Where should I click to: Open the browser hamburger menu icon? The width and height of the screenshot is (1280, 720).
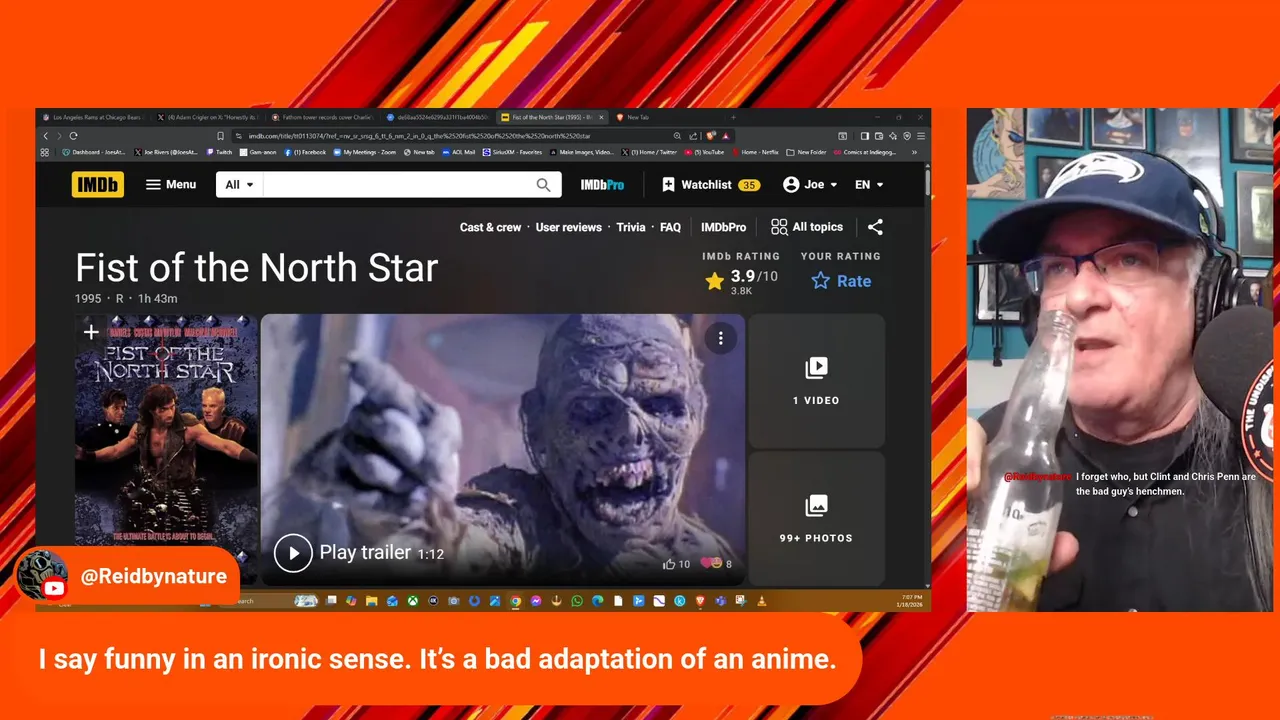coord(921,136)
